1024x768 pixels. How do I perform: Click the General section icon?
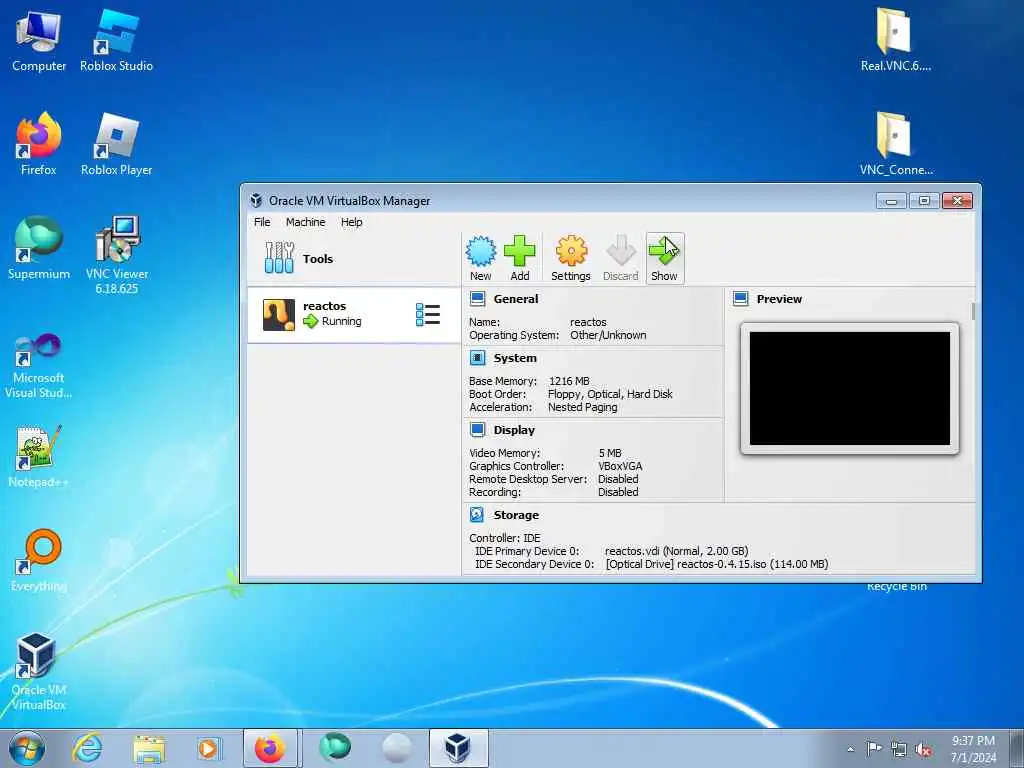point(477,299)
